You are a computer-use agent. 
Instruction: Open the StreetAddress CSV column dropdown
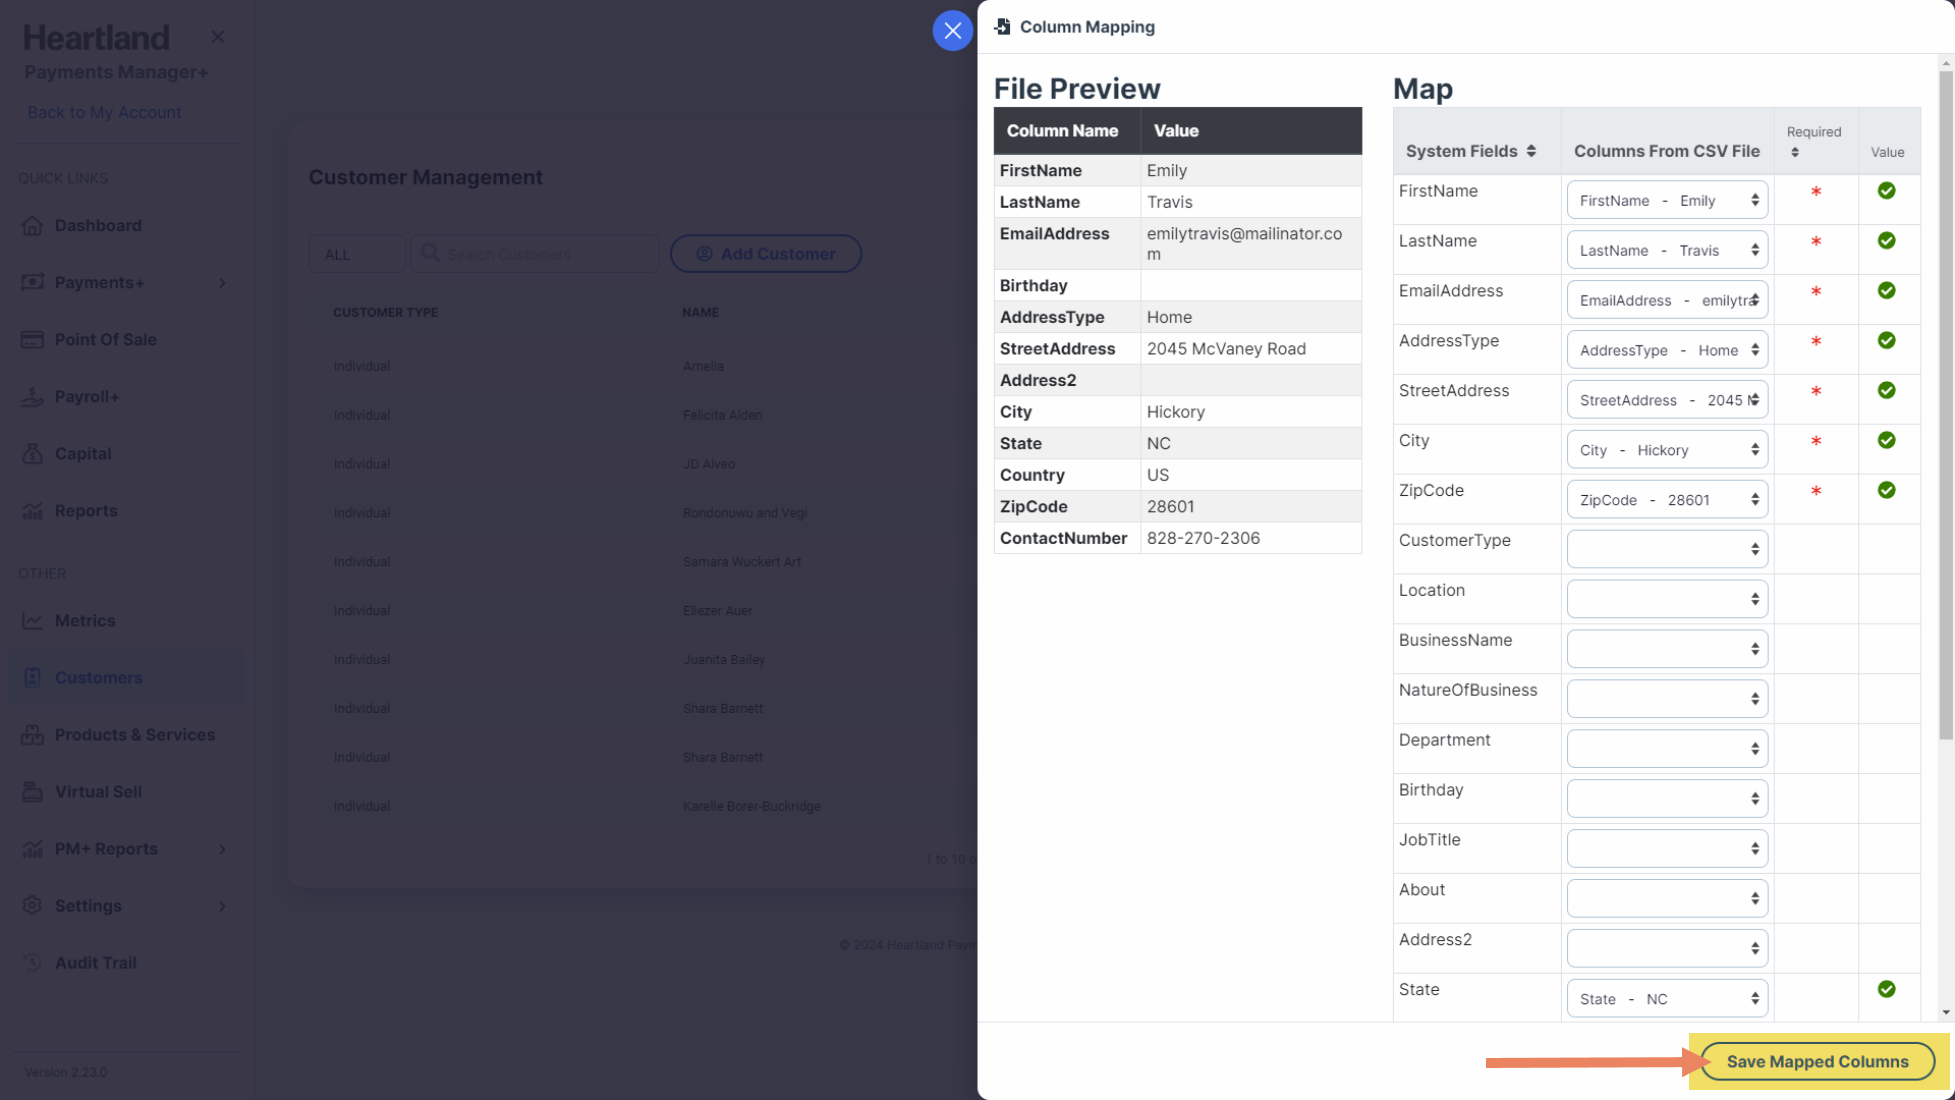(1667, 400)
